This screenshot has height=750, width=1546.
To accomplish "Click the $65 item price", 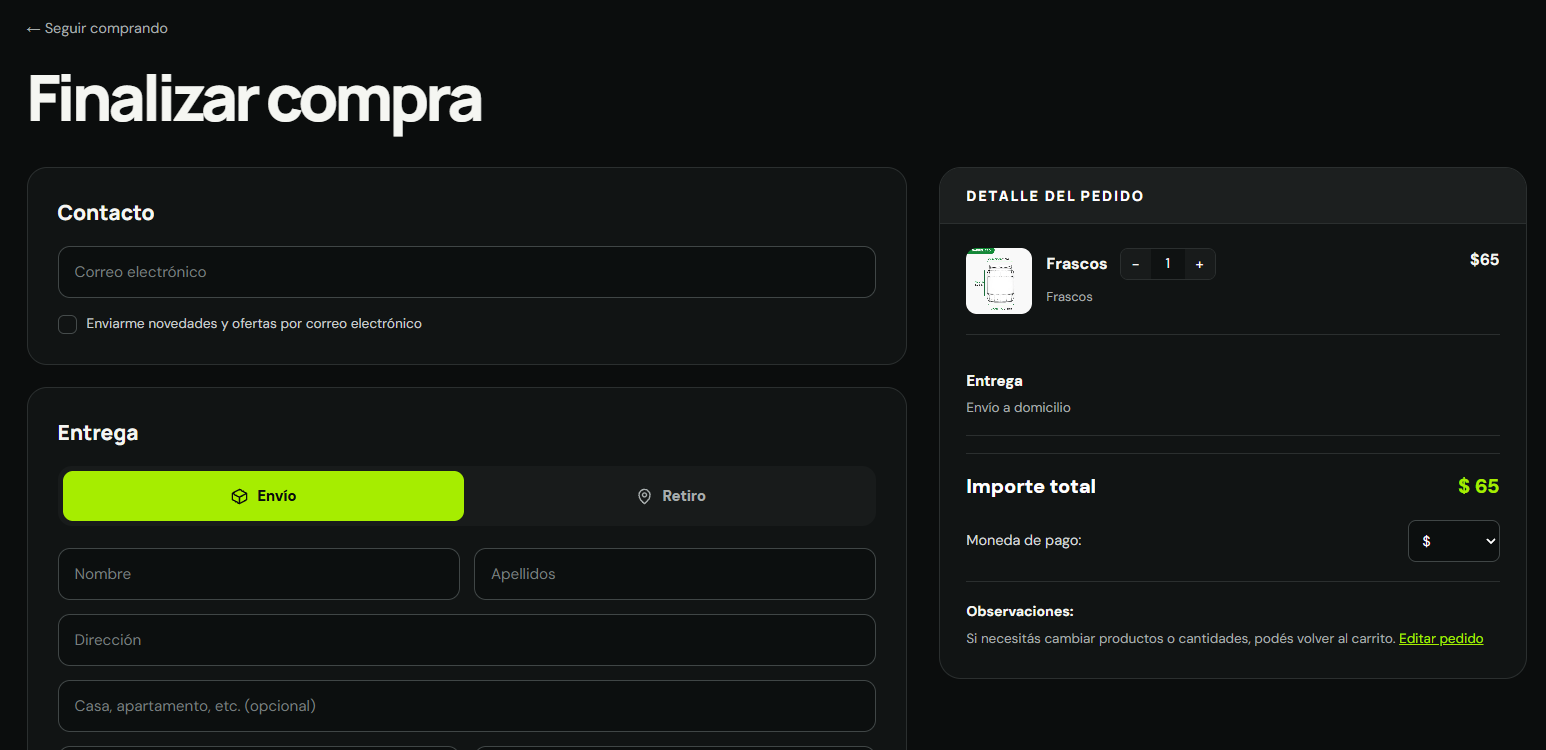I will point(1485,260).
